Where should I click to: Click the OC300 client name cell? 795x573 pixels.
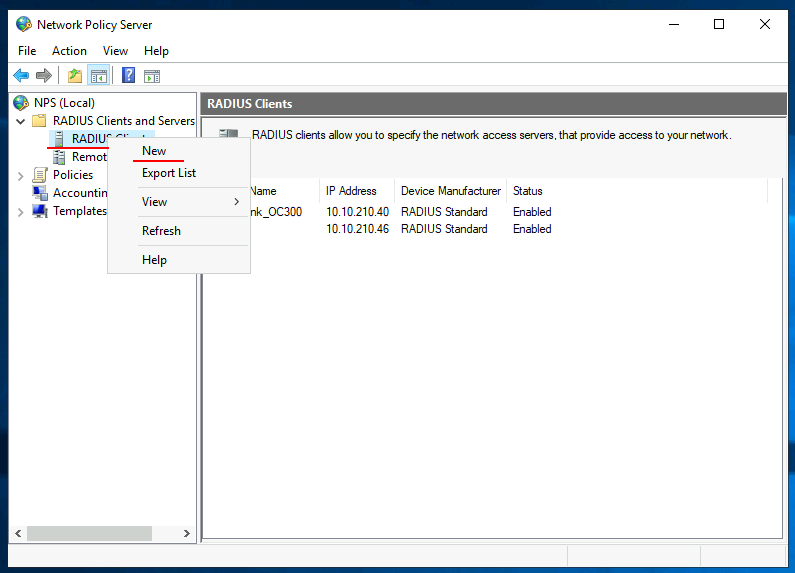276,211
